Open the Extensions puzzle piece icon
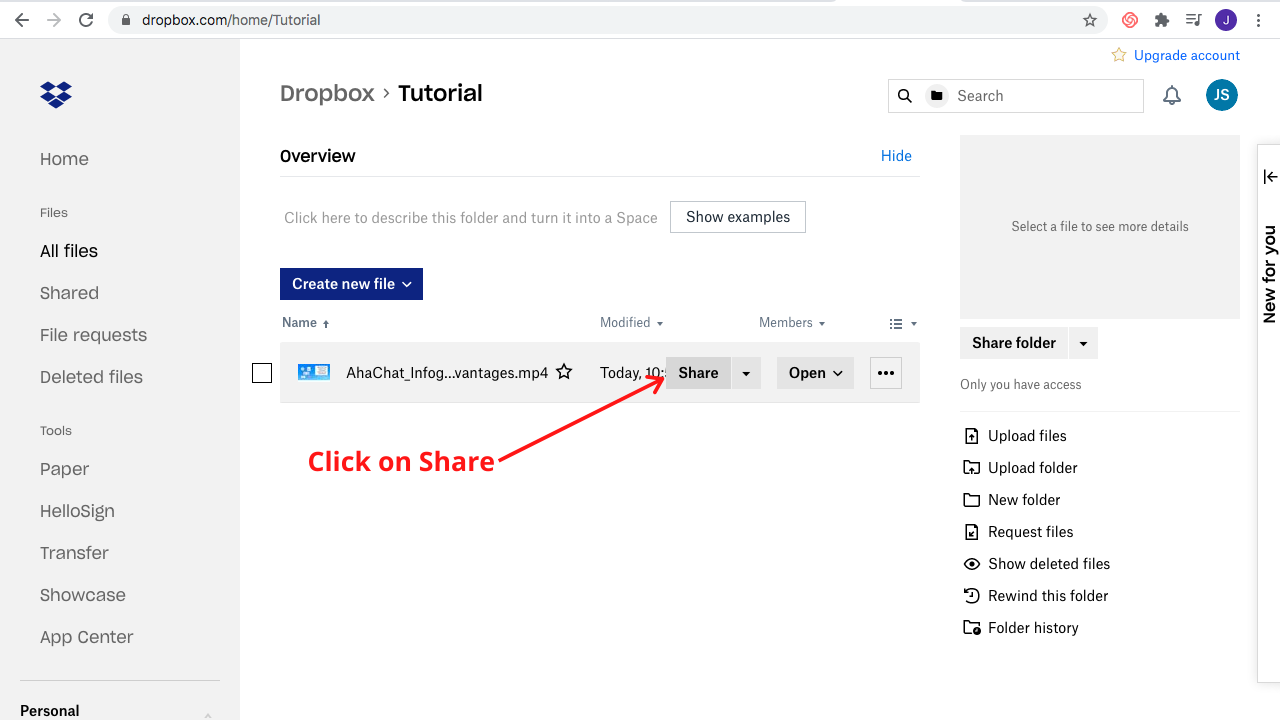The height and width of the screenshot is (720, 1280). tap(1161, 20)
